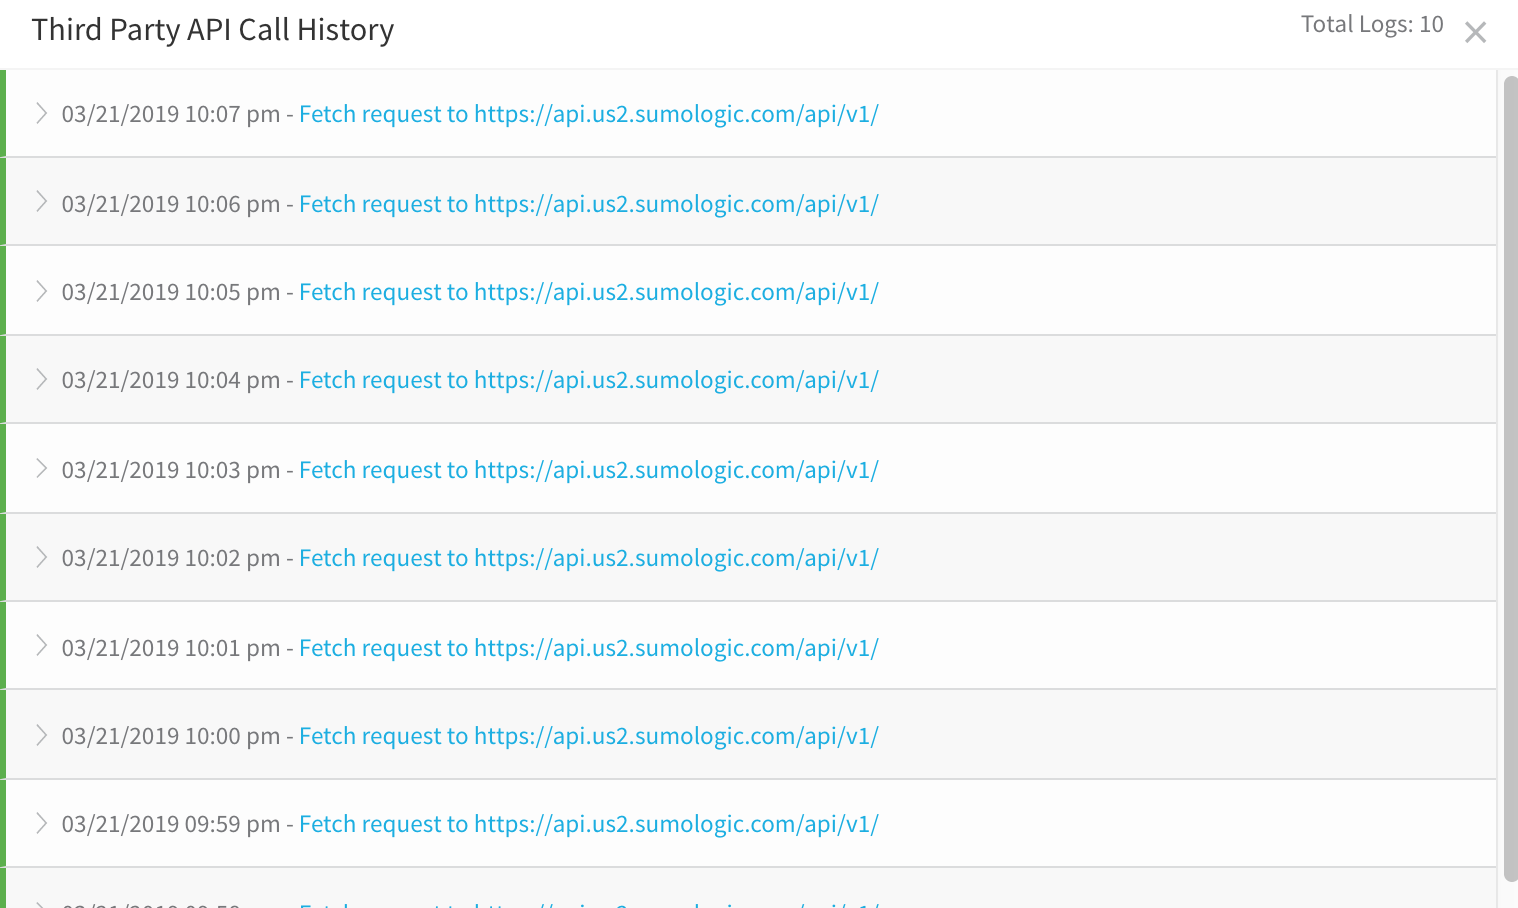Click the 03/21/2019 10:06 pm timestamp
1518x908 pixels.
pyautogui.click(x=171, y=204)
